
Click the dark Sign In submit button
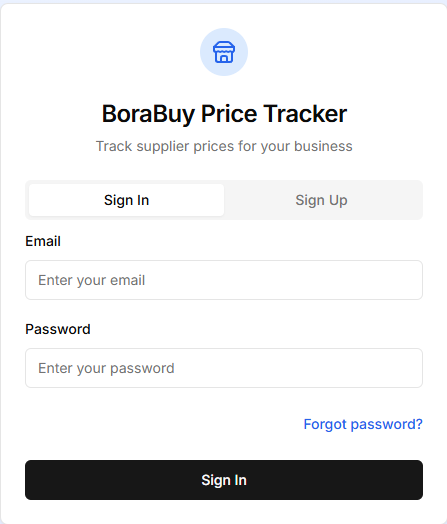(x=224, y=480)
